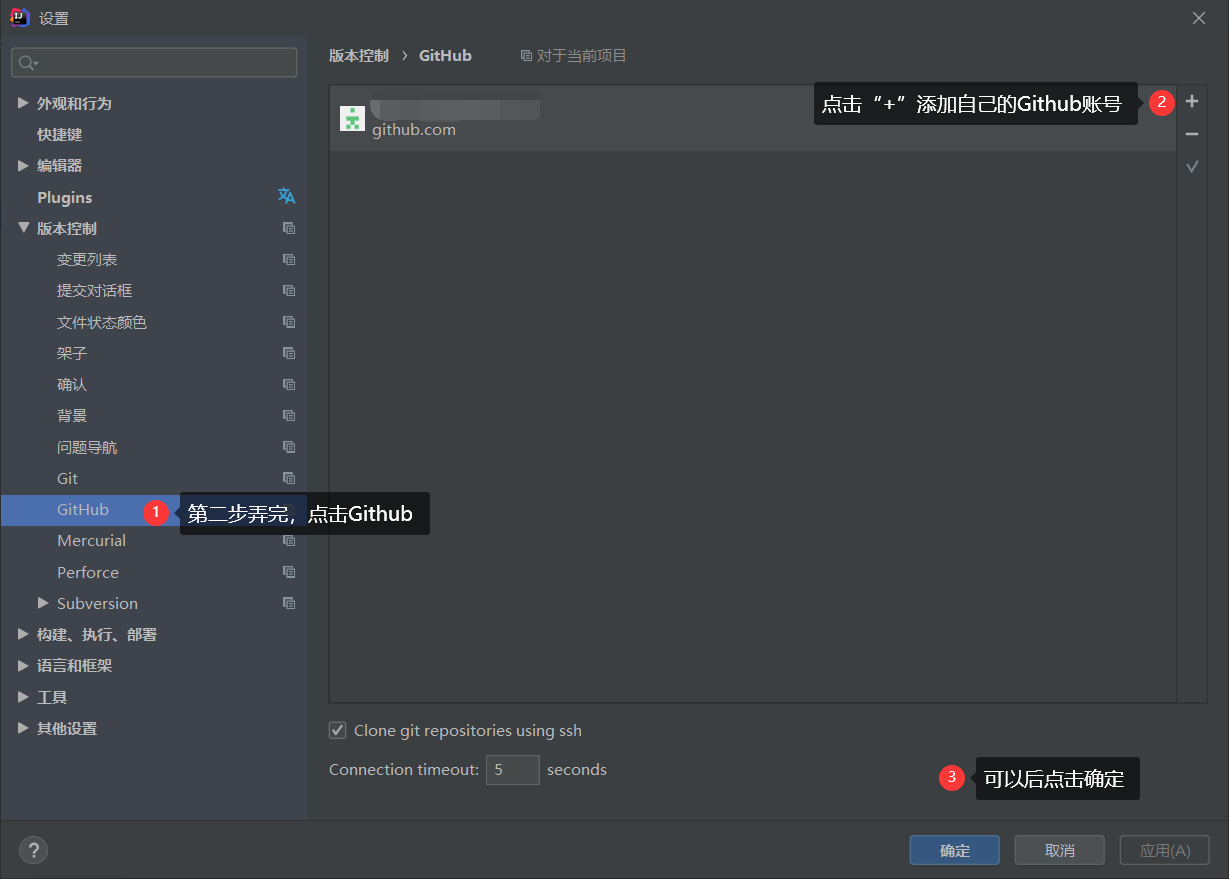The height and width of the screenshot is (879, 1229).
Task: Select the highlighted GitHub tree entry
Action: tap(83, 509)
